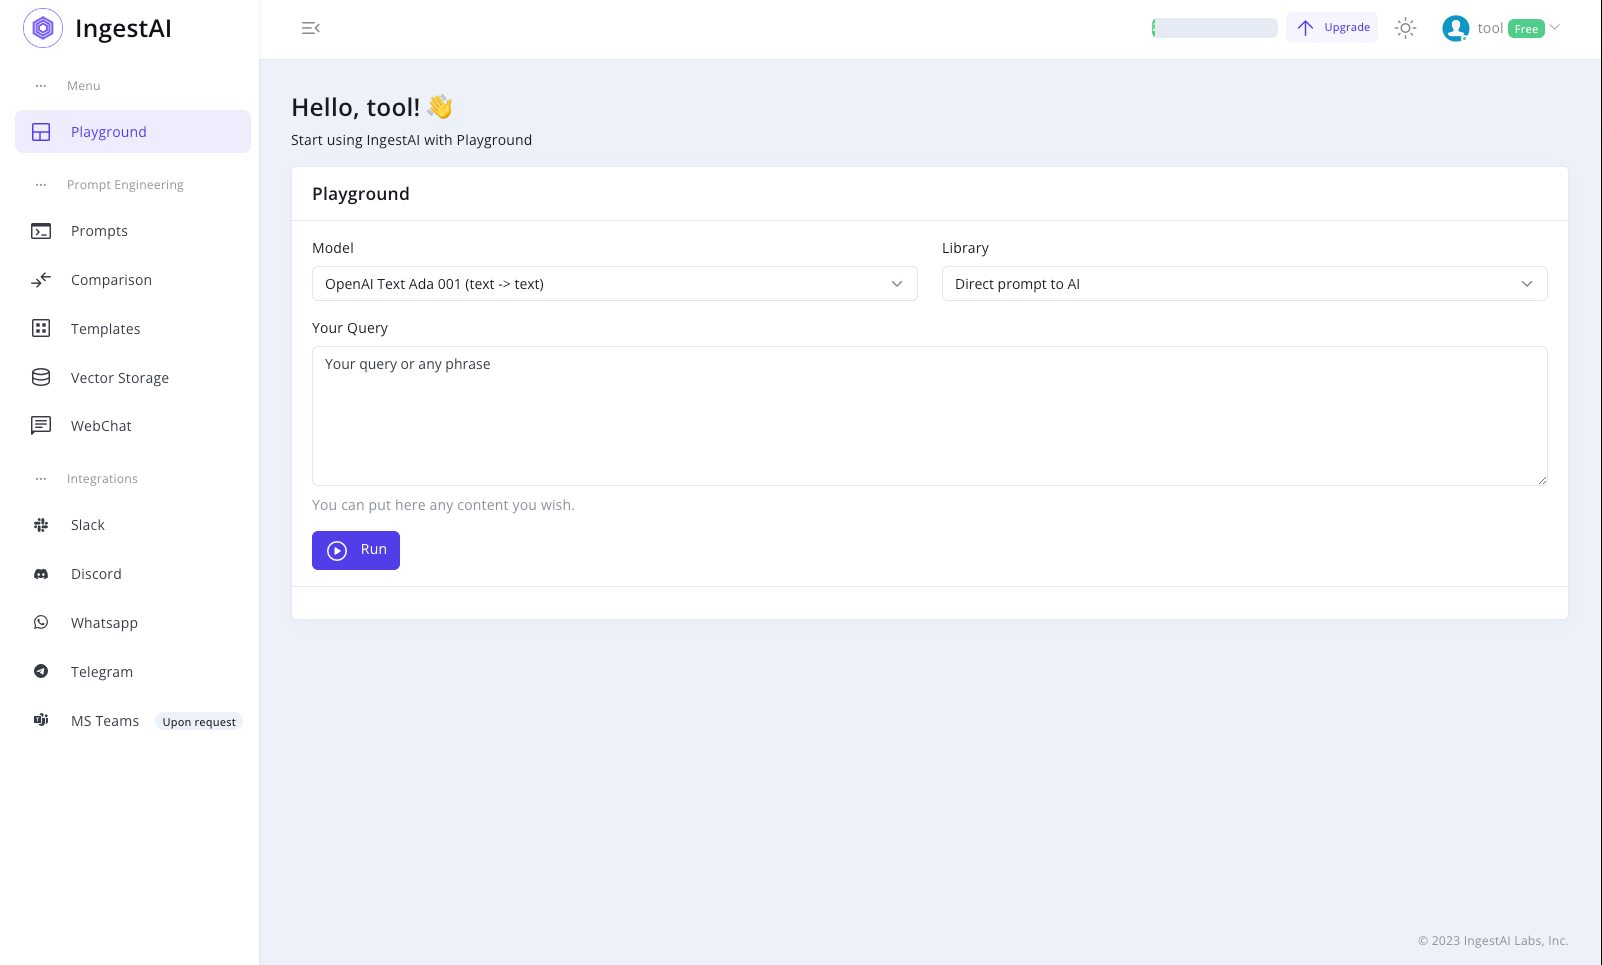1602x965 pixels.
Task: Click the Playground layout icon
Action: tap(41, 132)
